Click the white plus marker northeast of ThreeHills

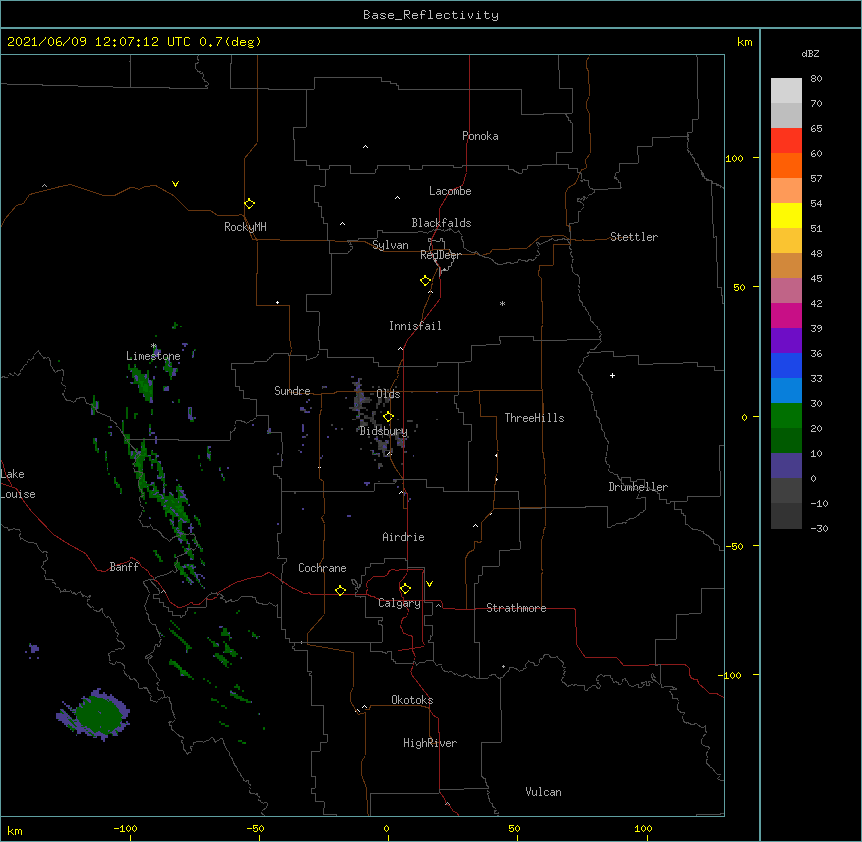(x=612, y=375)
